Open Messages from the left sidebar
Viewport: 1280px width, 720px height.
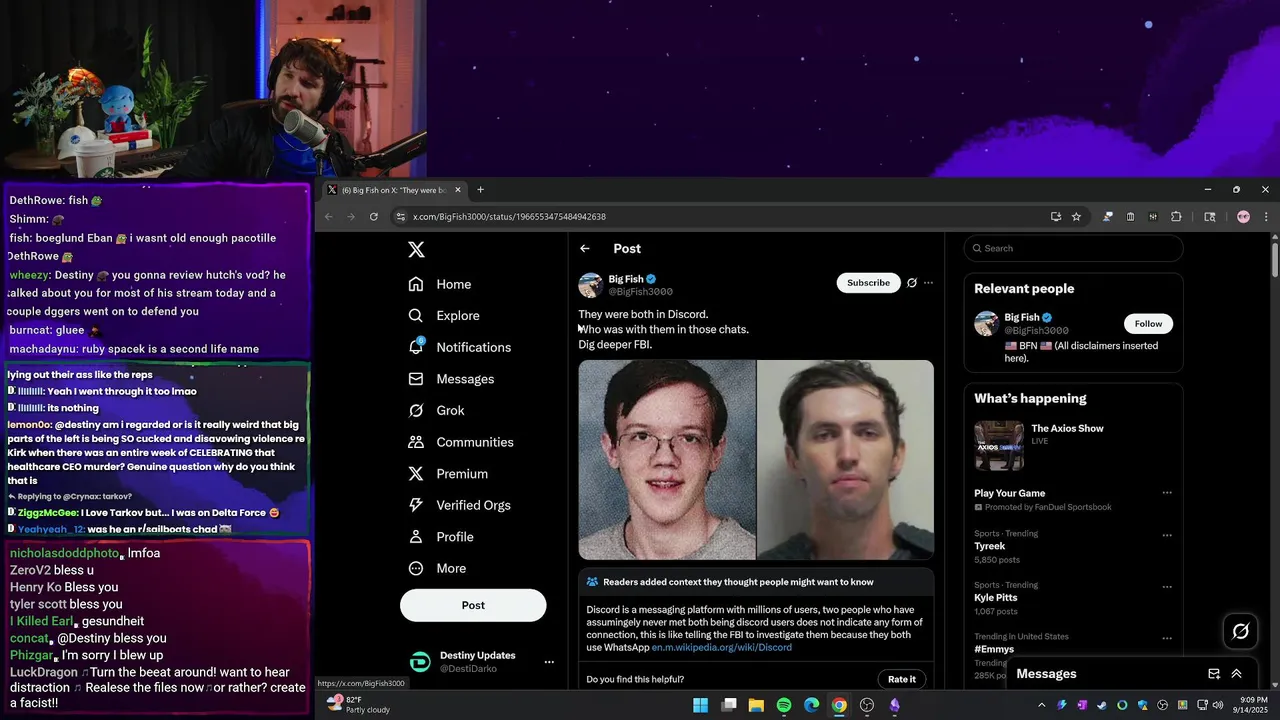[451, 379]
